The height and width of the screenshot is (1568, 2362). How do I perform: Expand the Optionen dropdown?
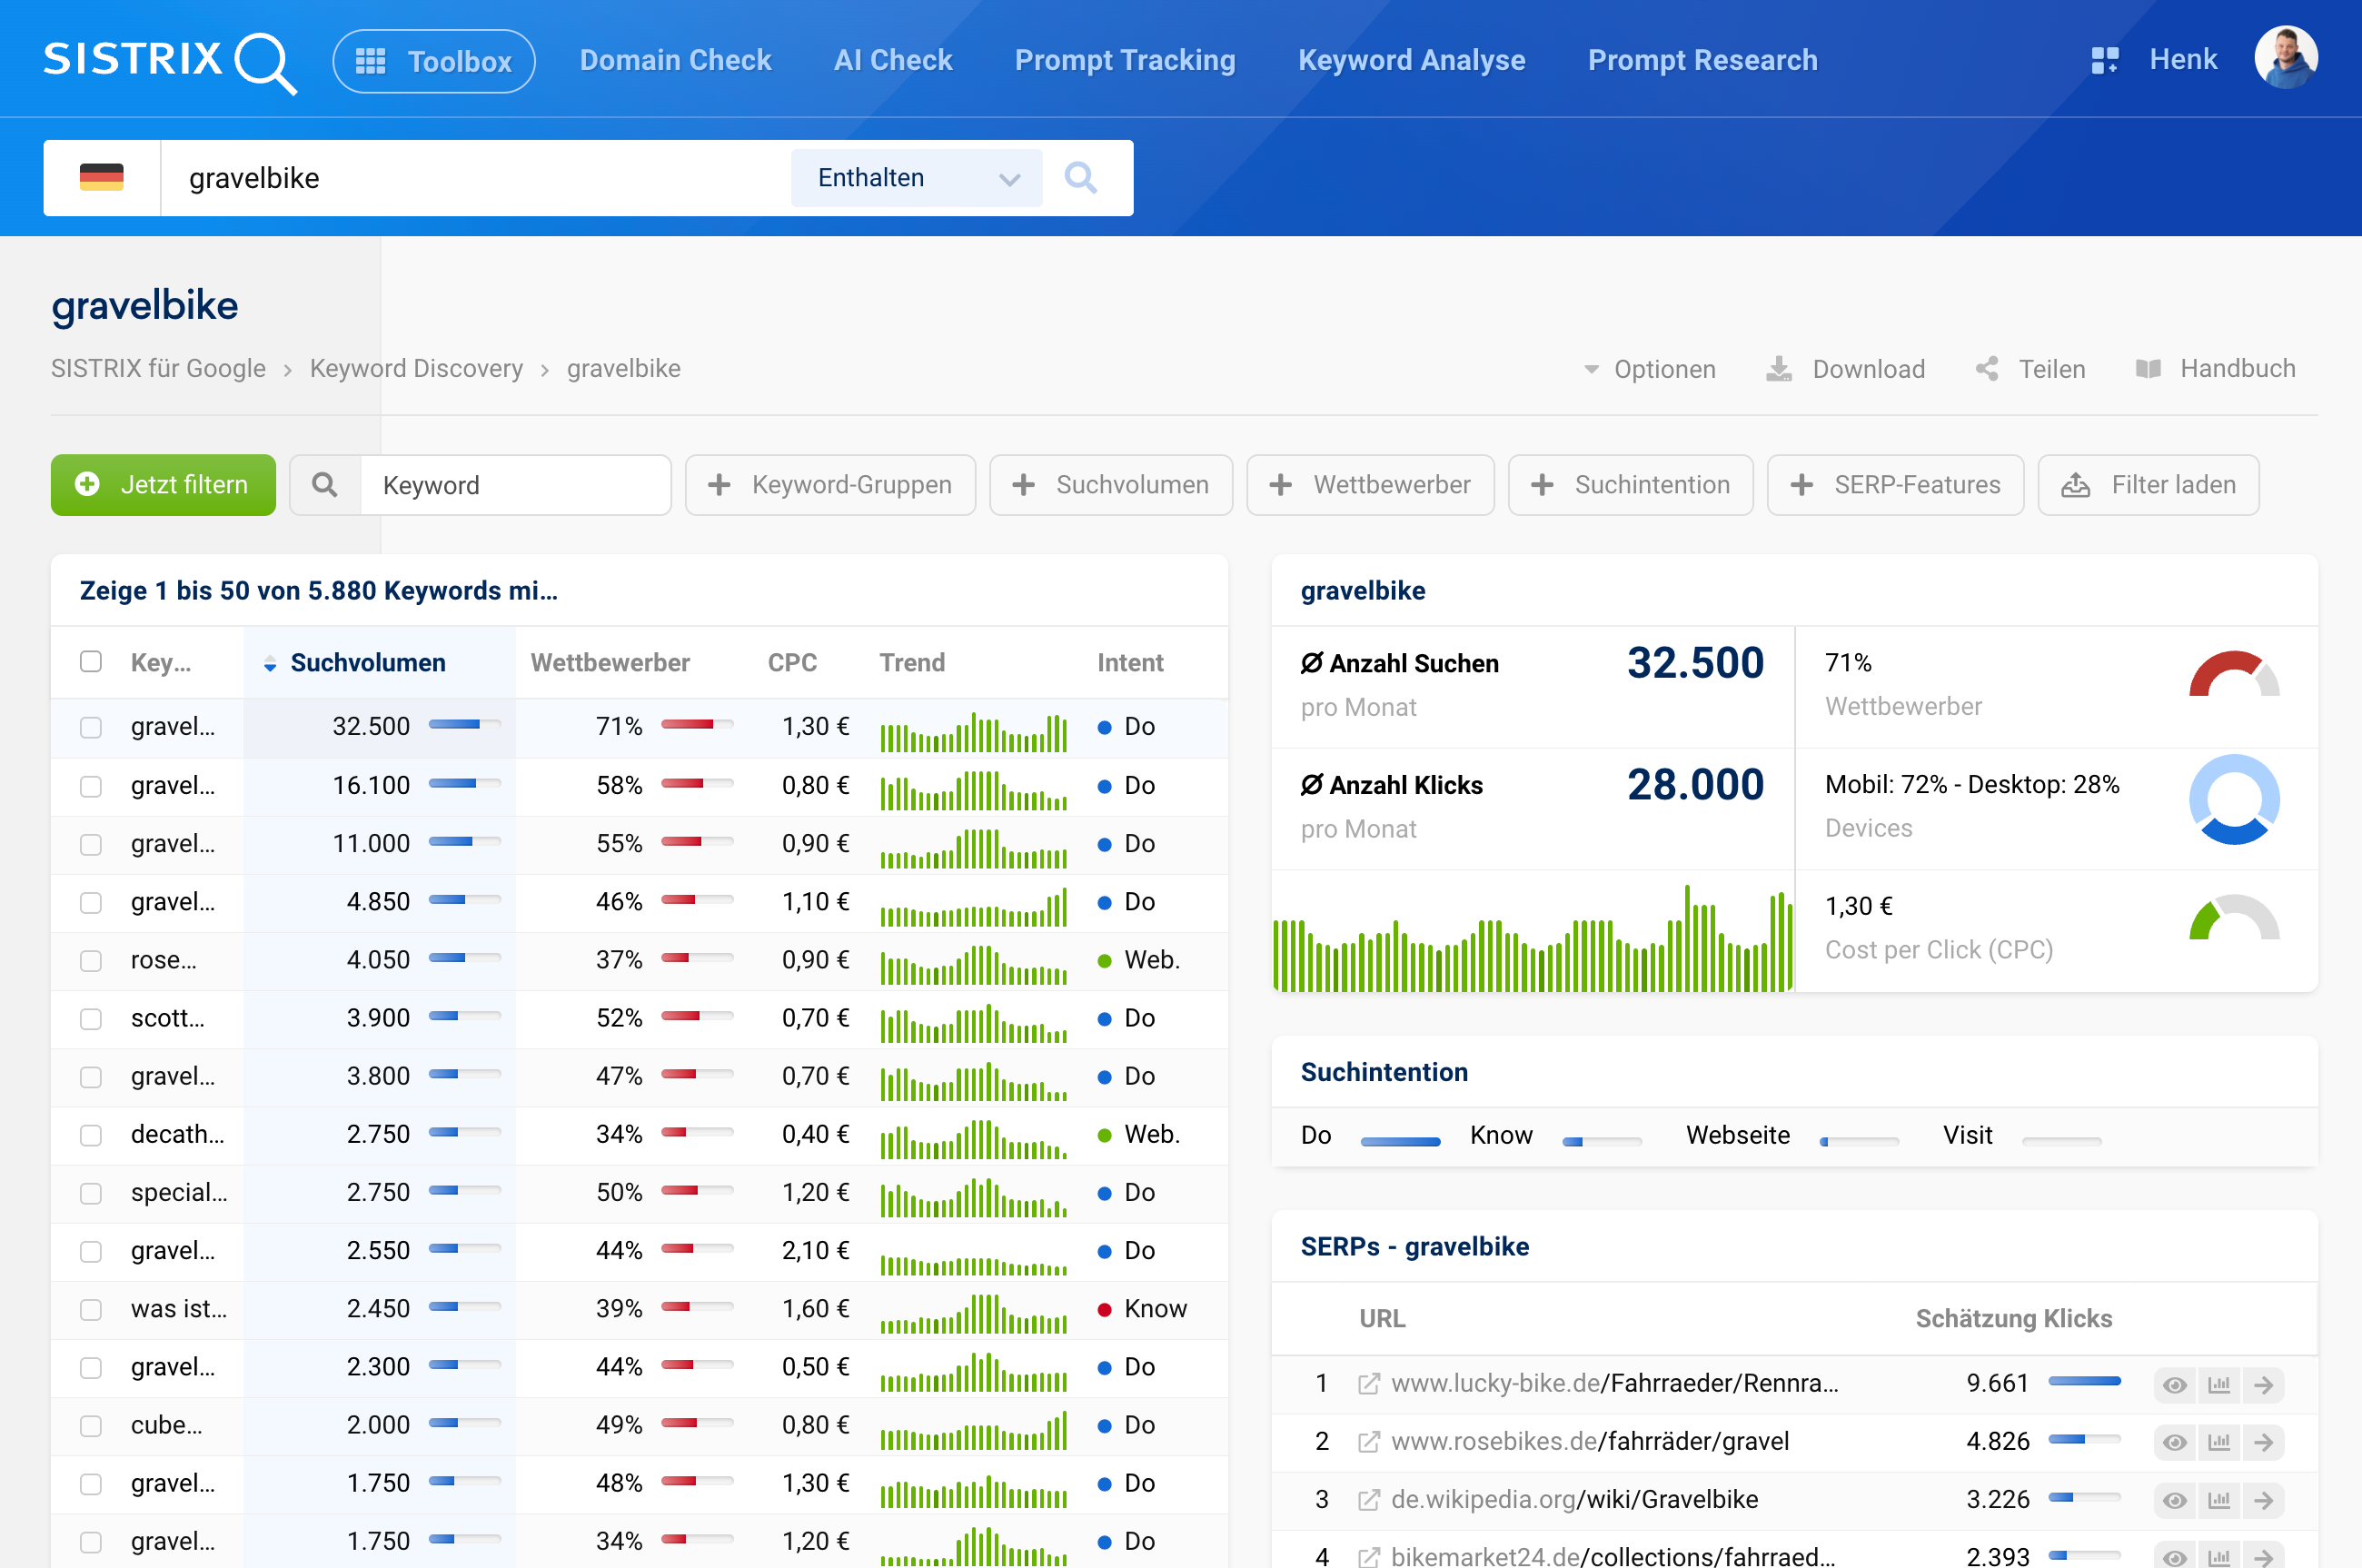[1650, 369]
